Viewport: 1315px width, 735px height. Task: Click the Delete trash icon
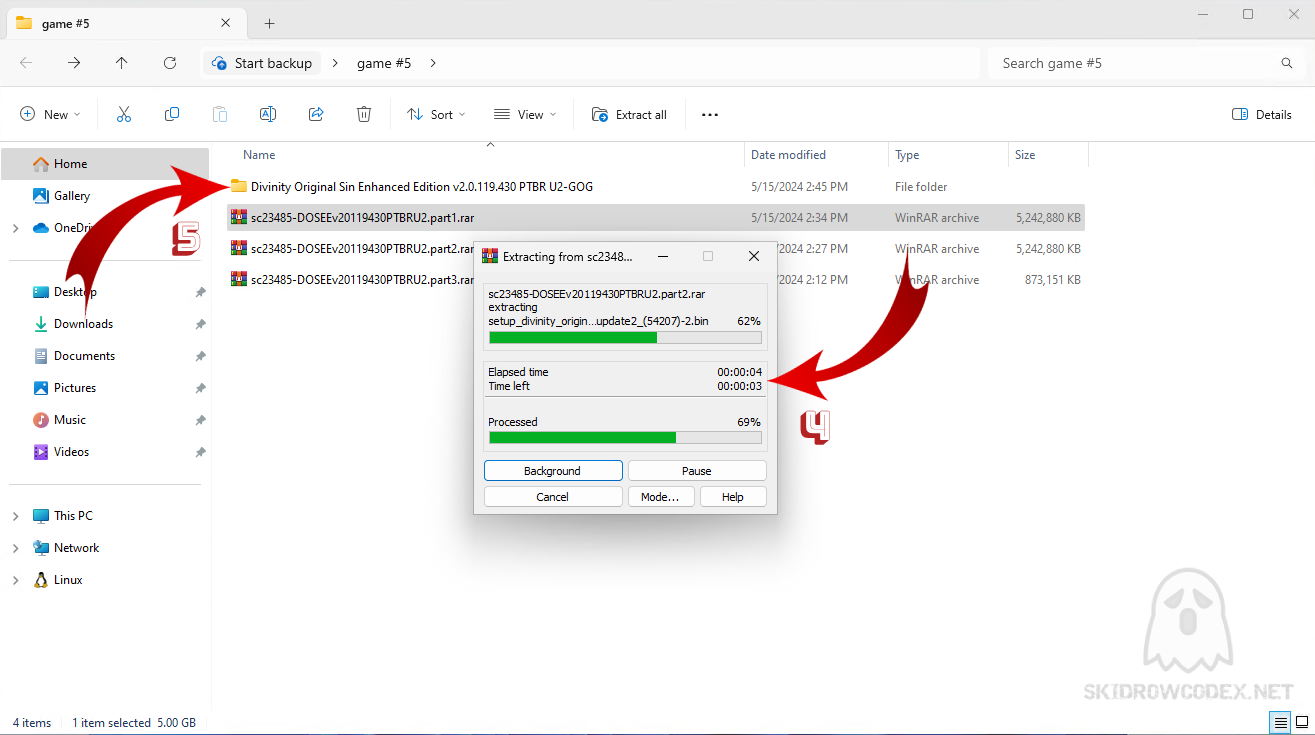coord(364,115)
